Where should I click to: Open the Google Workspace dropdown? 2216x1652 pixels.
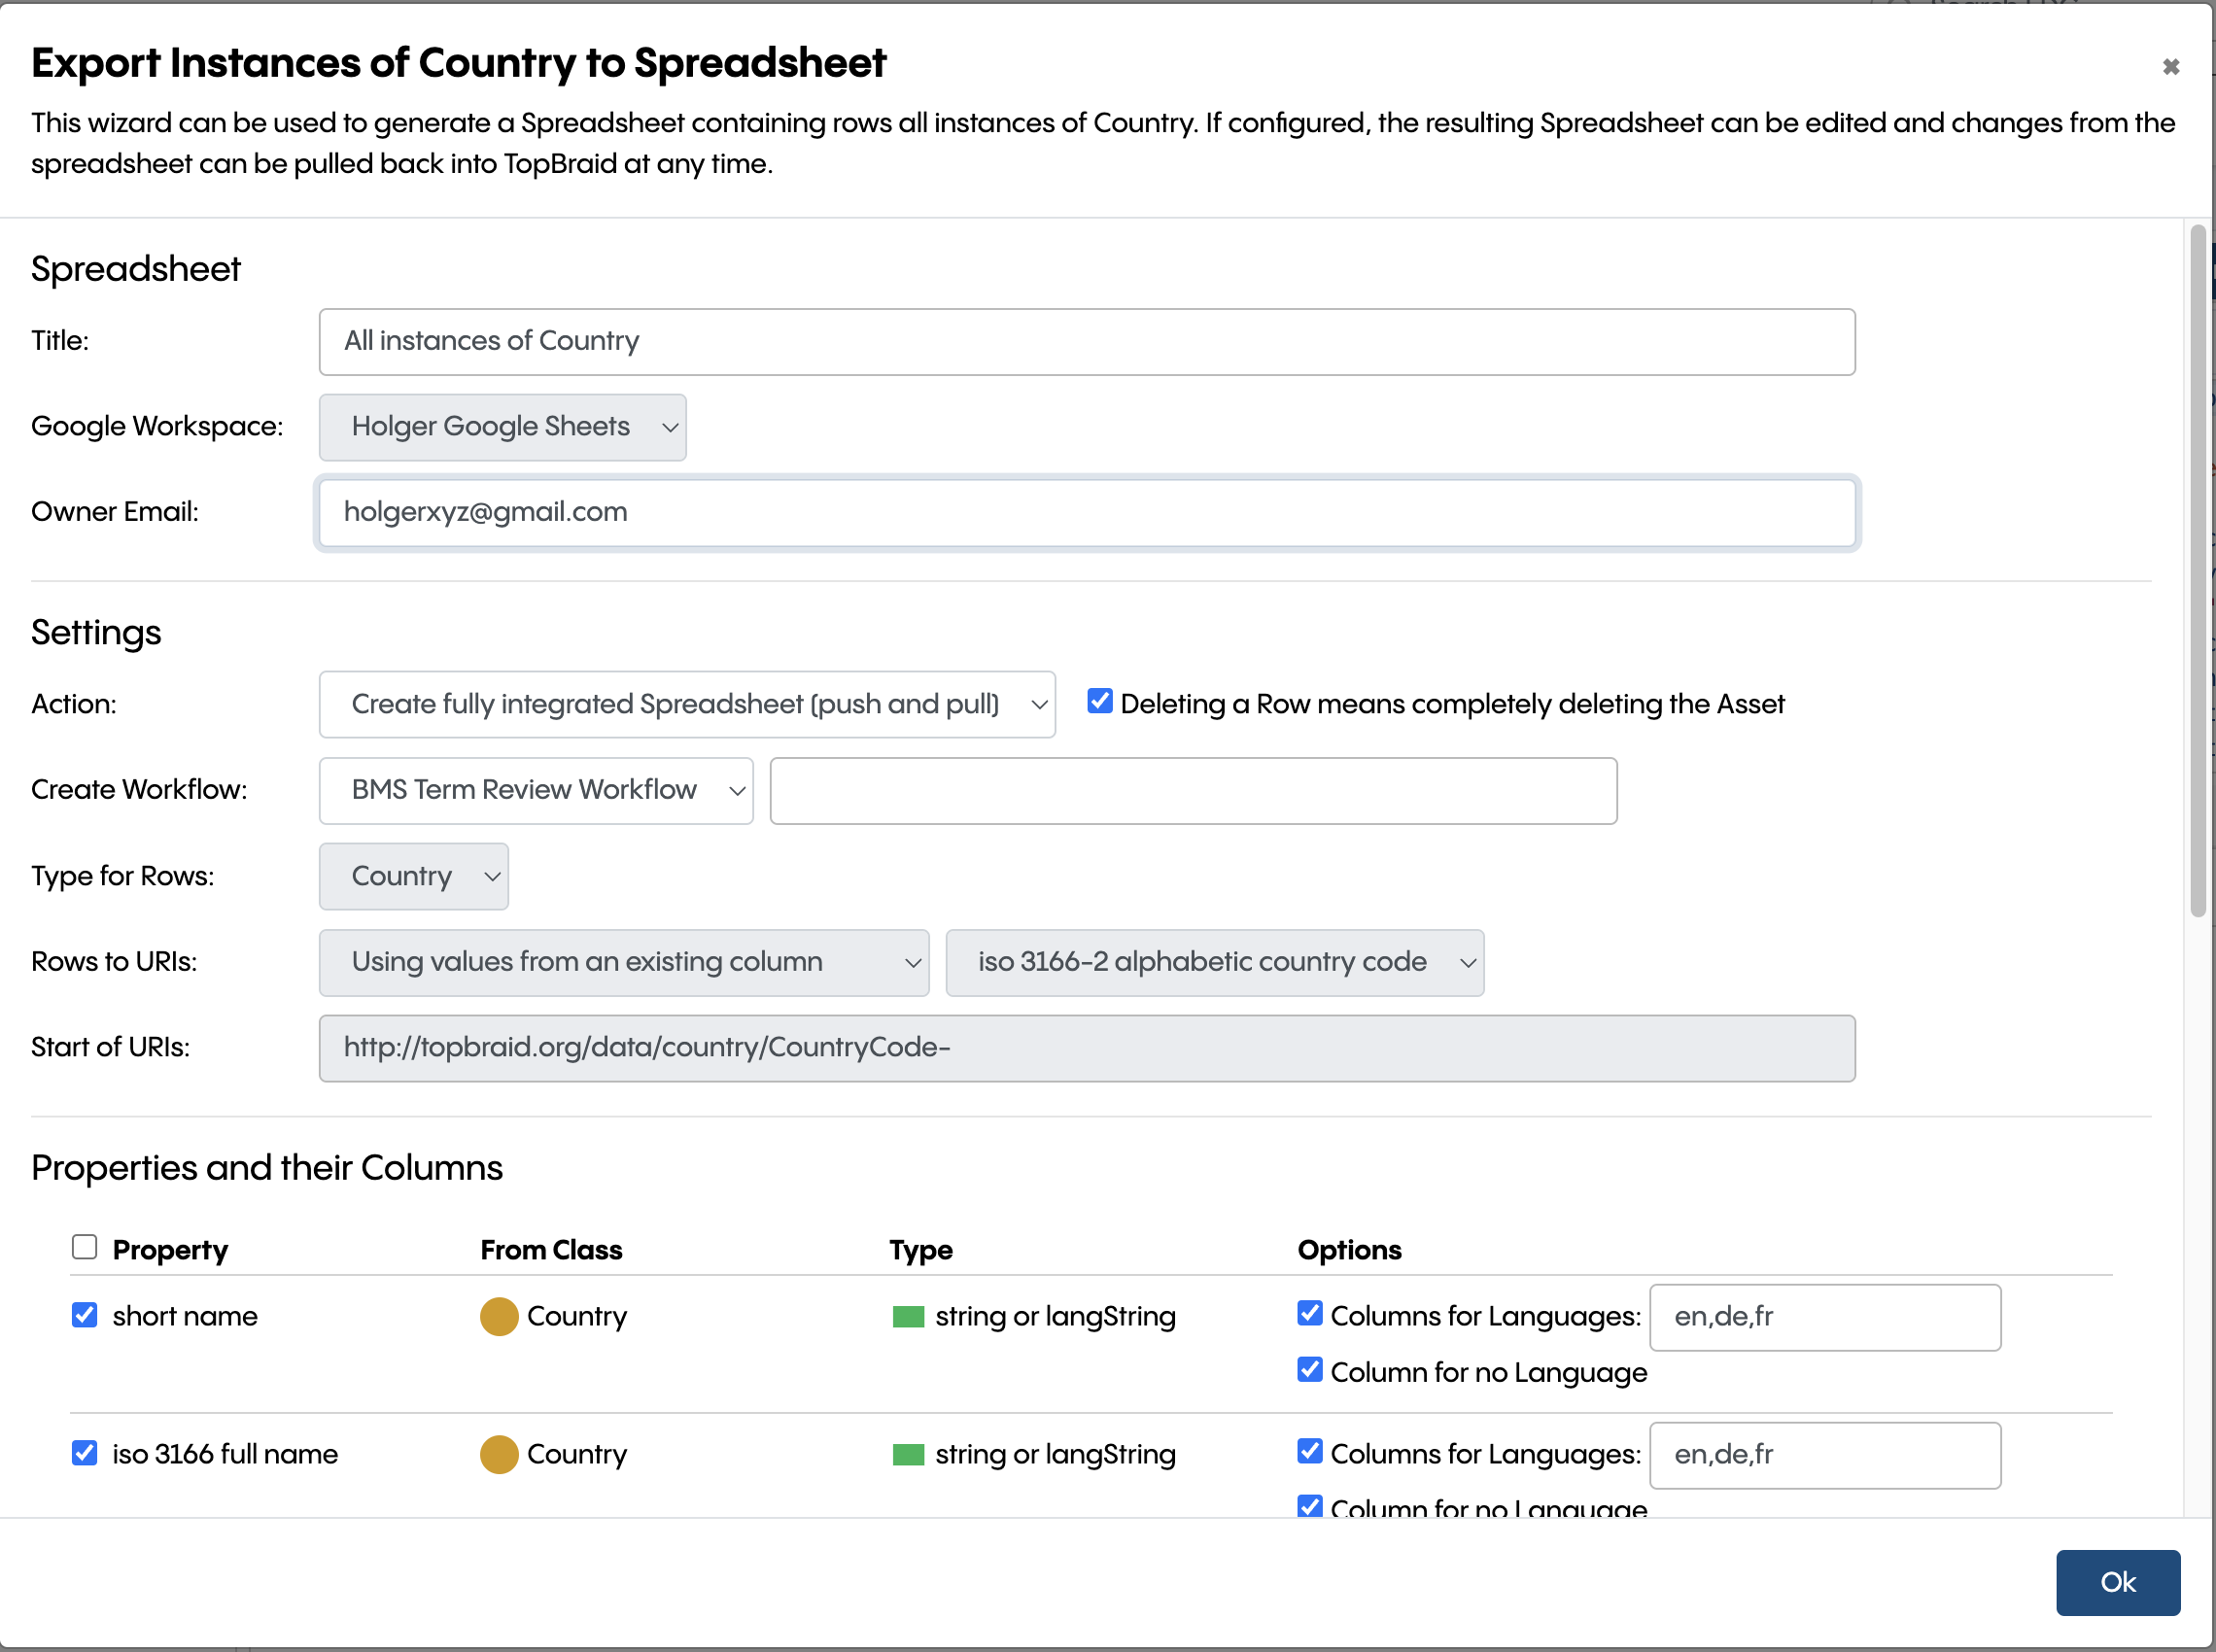(502, 427)
